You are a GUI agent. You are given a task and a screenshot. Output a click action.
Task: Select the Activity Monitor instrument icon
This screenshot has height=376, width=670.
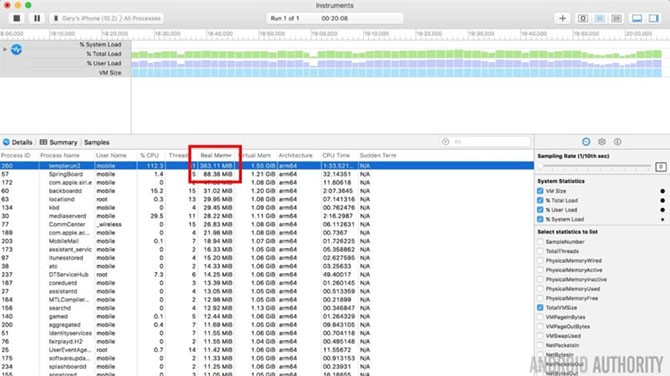pyautogui.click(x=16, y=50)
